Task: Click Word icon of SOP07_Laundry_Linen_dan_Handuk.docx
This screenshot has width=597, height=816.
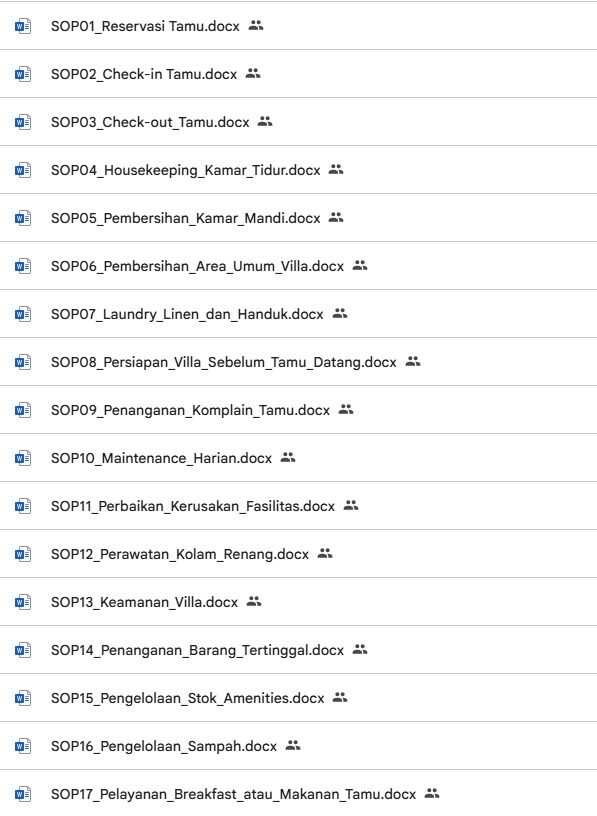Action: pos(23,314)
